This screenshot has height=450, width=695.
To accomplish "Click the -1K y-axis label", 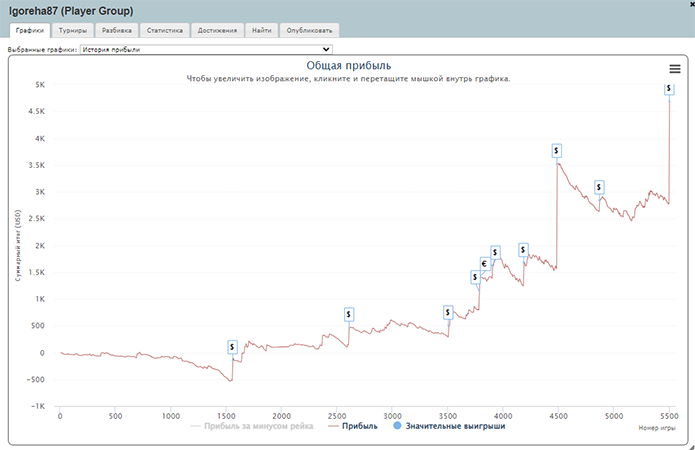I will click(x=36, y=406).
